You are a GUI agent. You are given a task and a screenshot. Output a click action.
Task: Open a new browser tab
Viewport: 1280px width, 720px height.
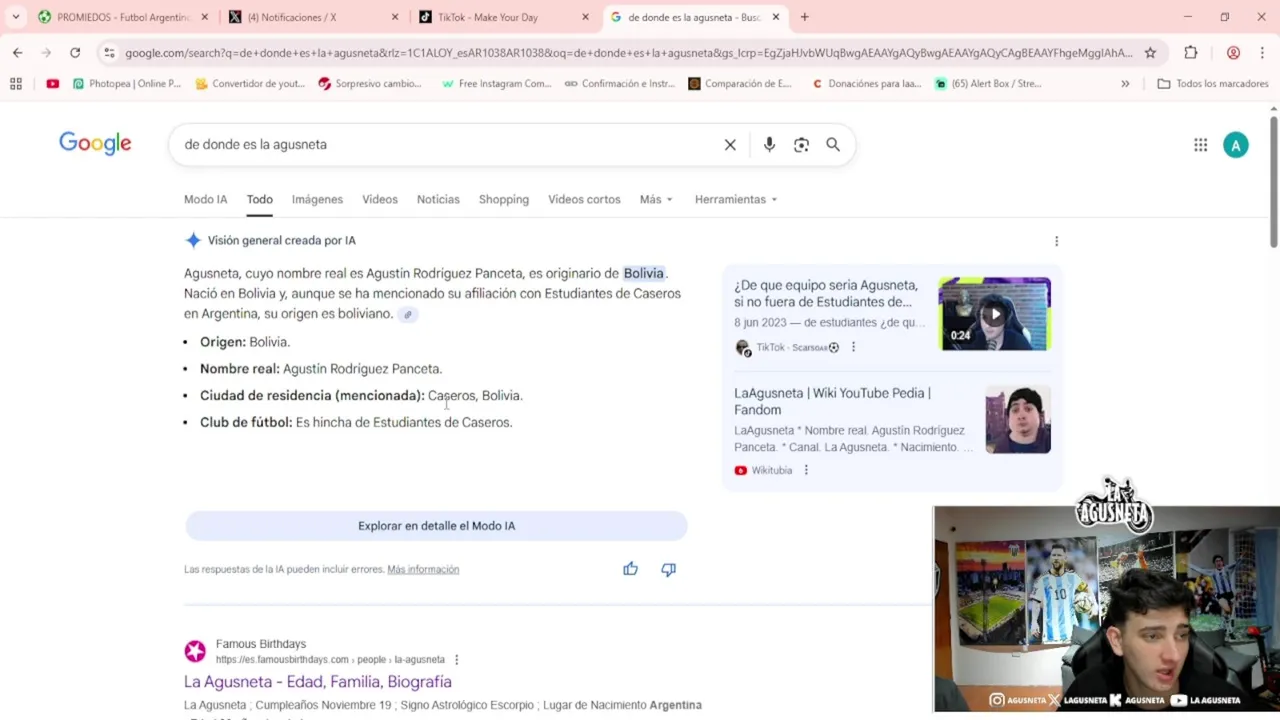point(804,17)
